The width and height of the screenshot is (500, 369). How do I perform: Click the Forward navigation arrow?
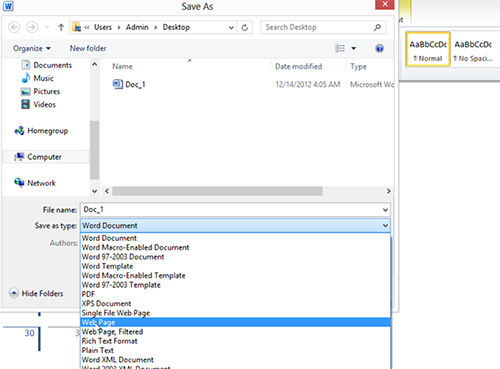32,27
